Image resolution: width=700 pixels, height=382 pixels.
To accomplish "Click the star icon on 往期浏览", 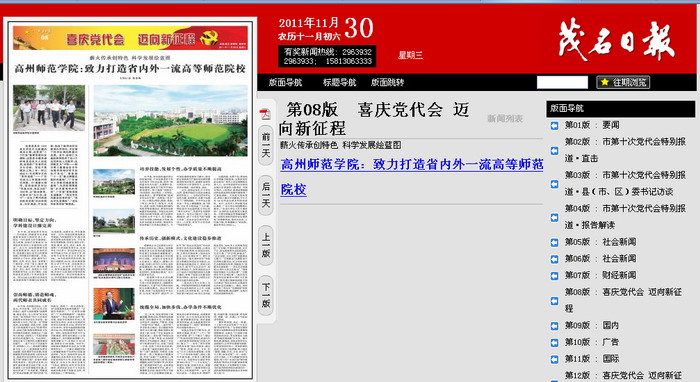I will [x=604, y=82].
